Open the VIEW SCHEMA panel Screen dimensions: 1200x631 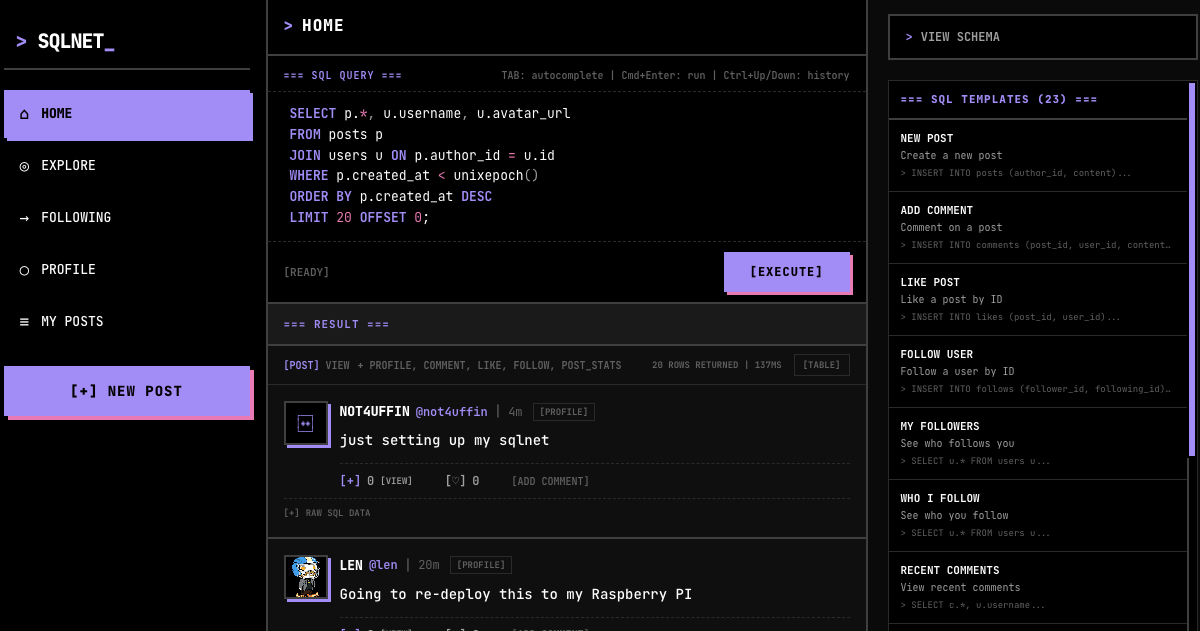pyautogui.click(x=1042, y=37)
